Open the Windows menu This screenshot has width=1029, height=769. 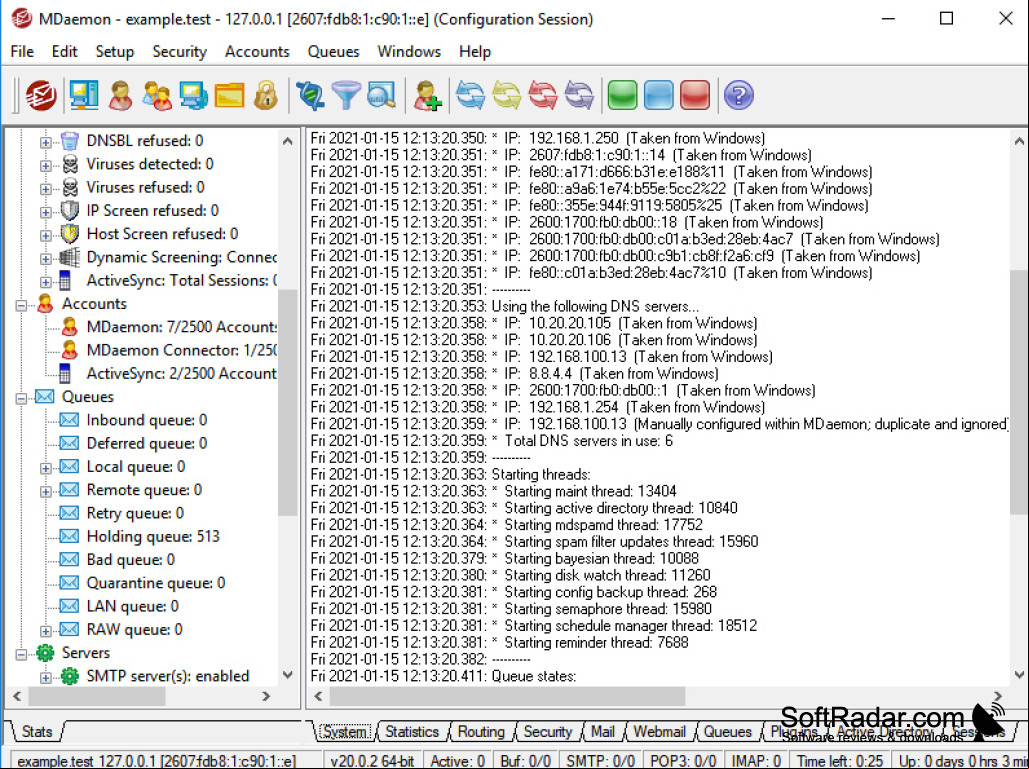click(x=409, y=51)
